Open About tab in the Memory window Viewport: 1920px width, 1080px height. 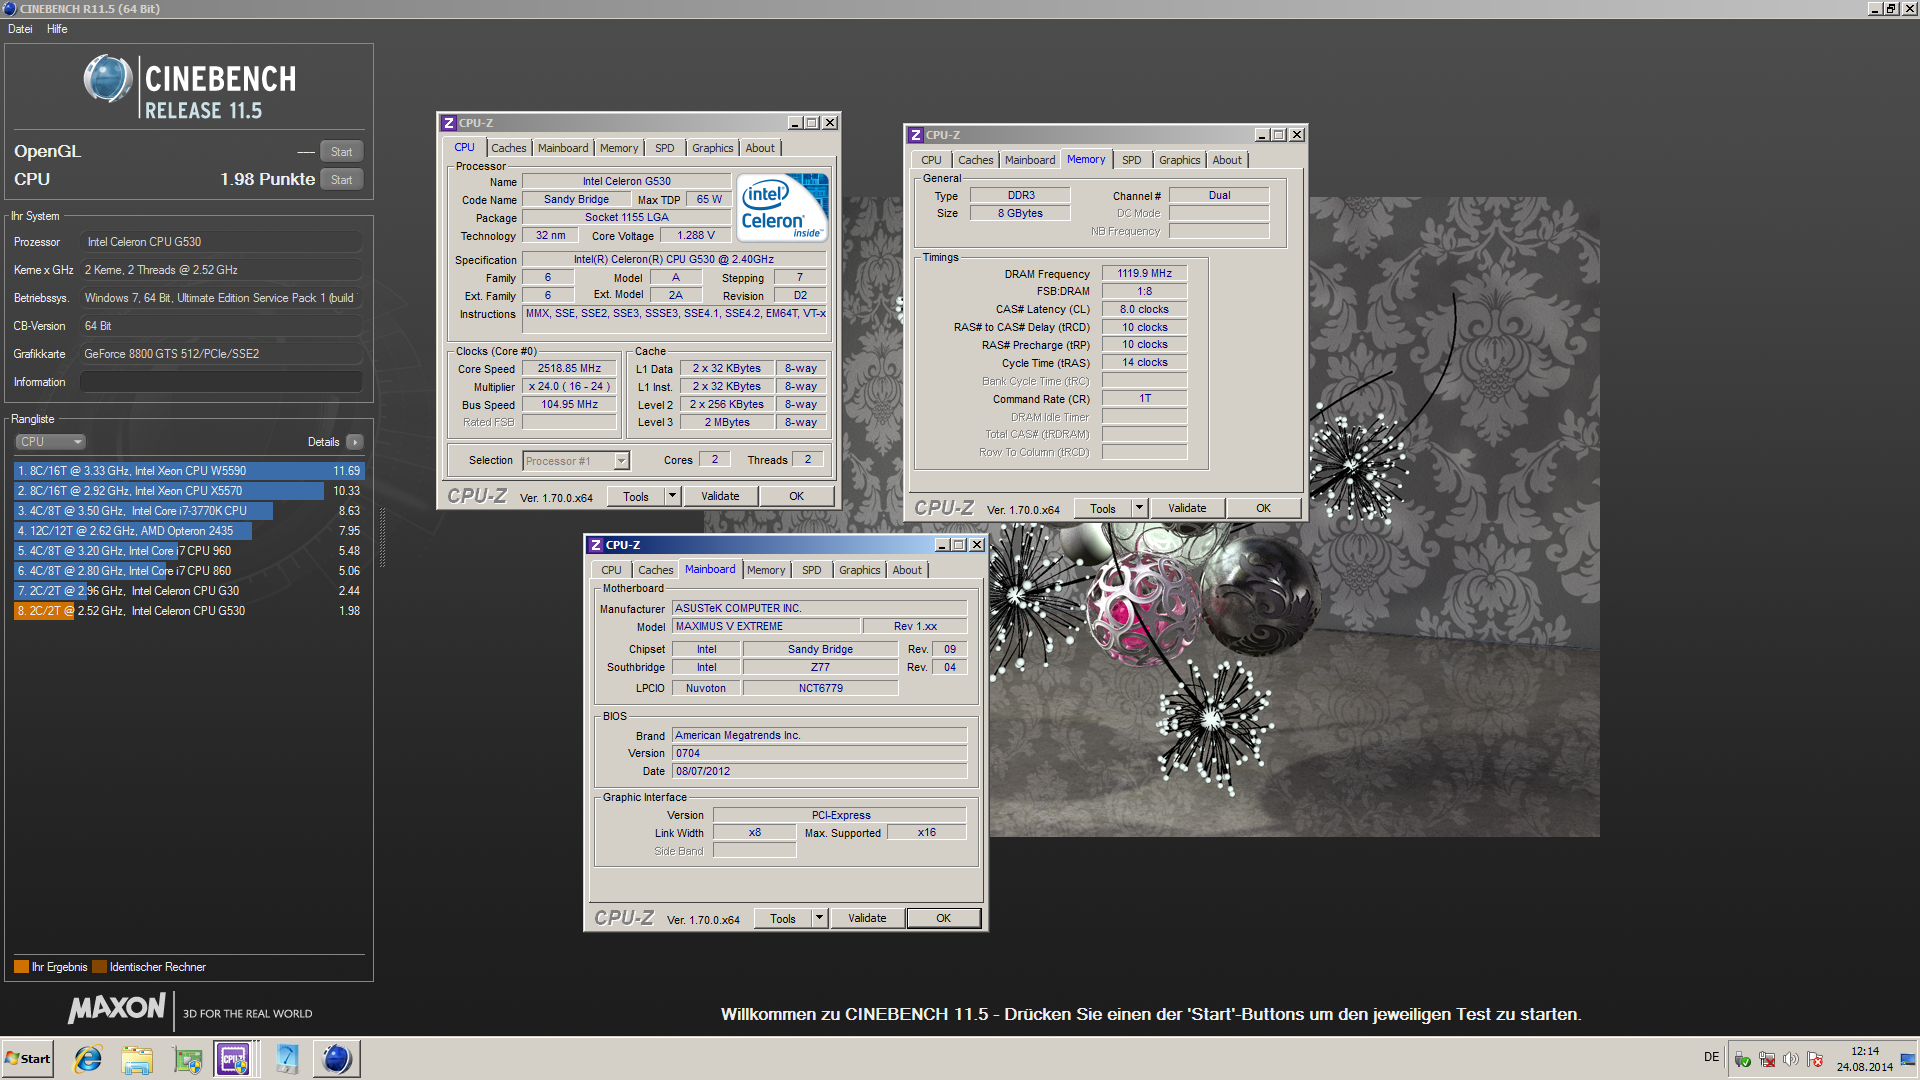(1227, 160)
